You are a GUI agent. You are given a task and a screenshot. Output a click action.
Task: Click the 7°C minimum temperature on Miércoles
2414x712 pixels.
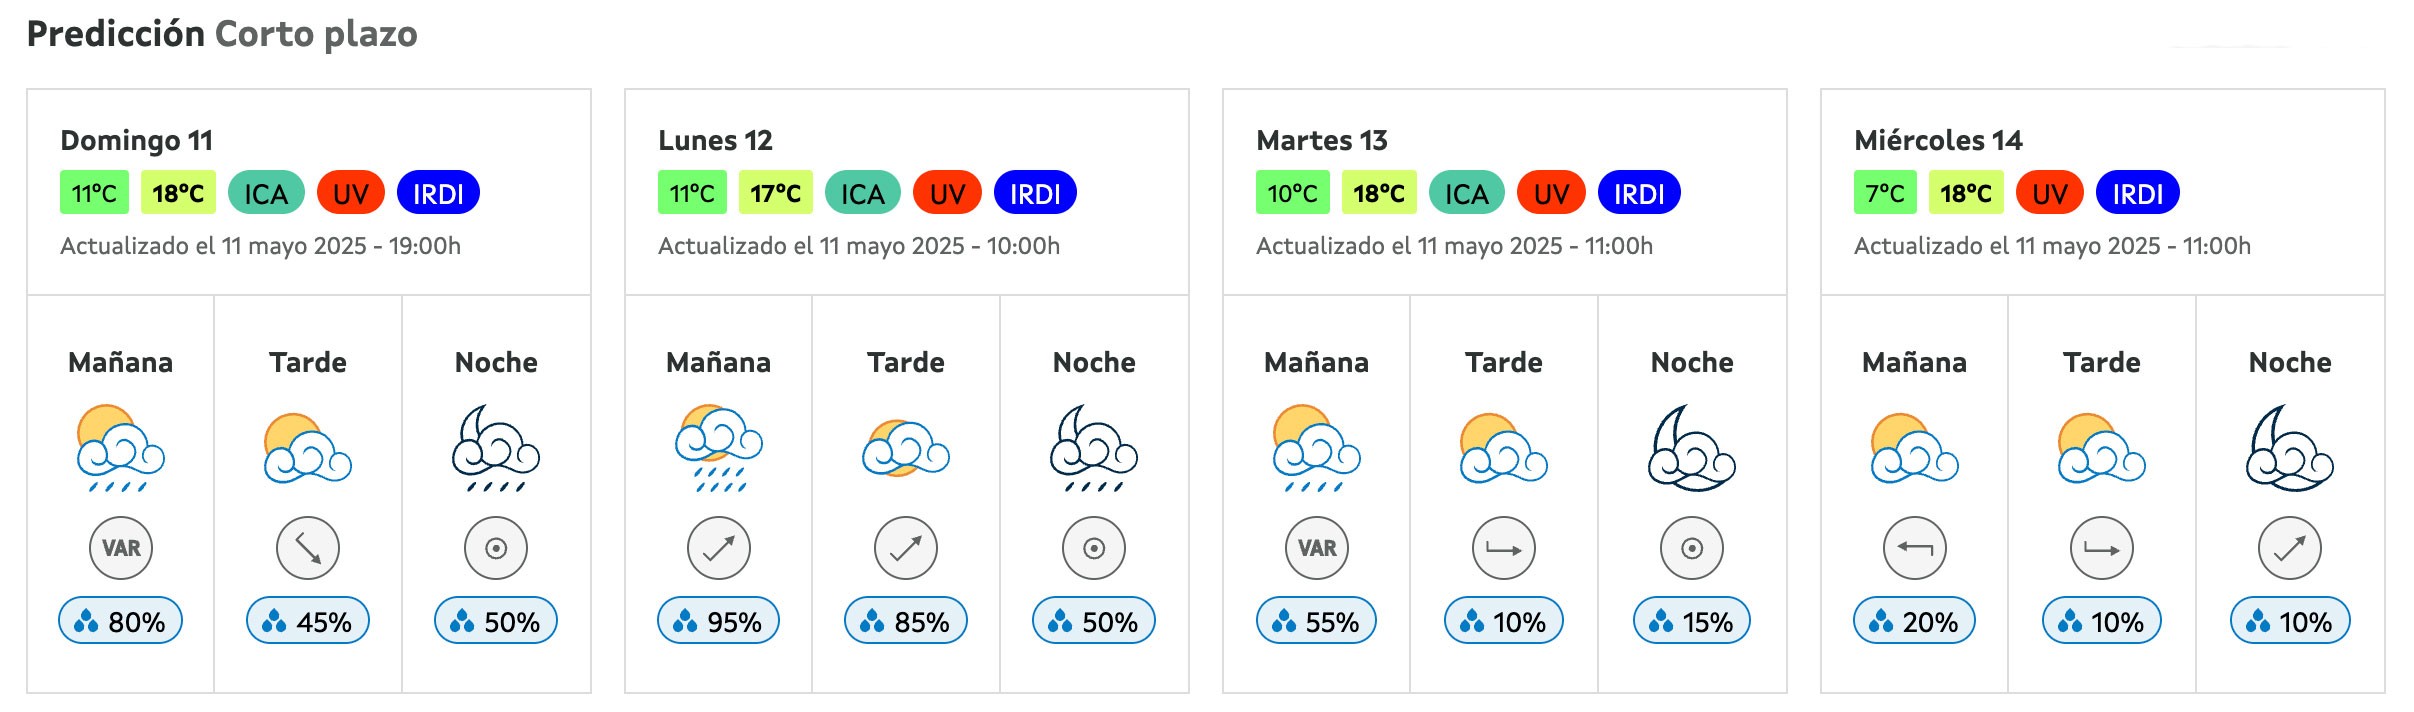pyautogui.click(x=1885, y=193)
